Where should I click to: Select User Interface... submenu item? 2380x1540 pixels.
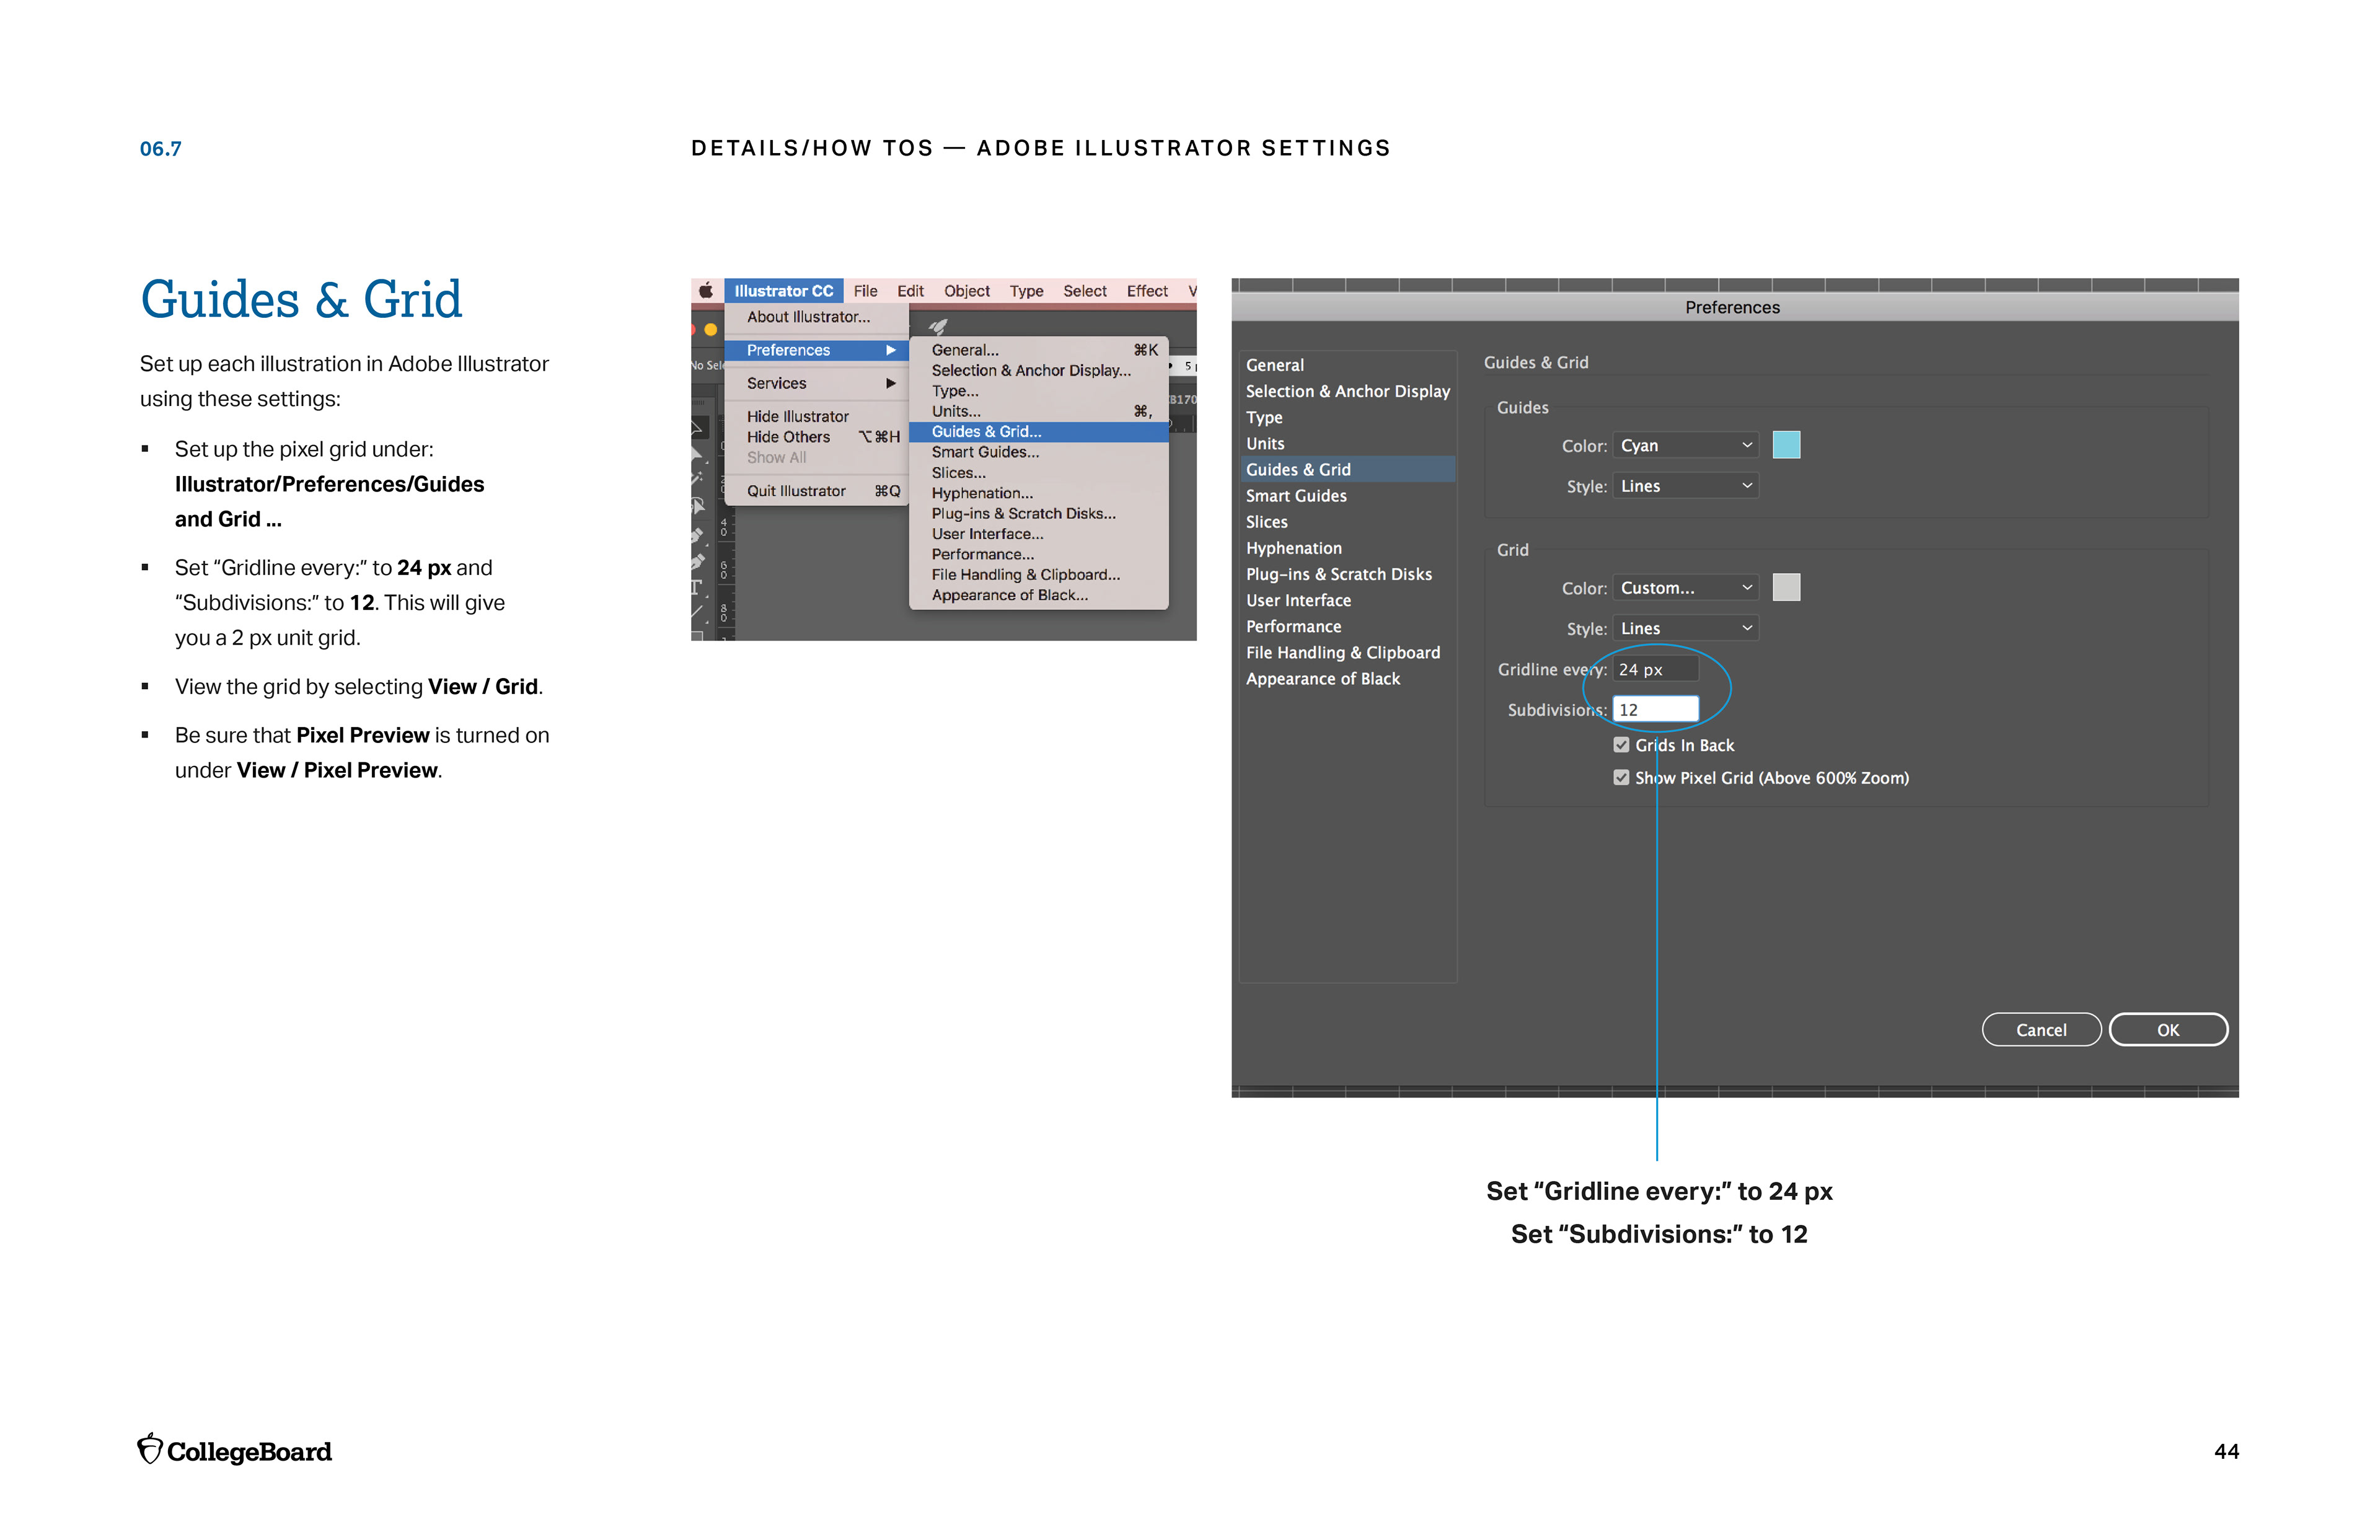pos(1038,534)
